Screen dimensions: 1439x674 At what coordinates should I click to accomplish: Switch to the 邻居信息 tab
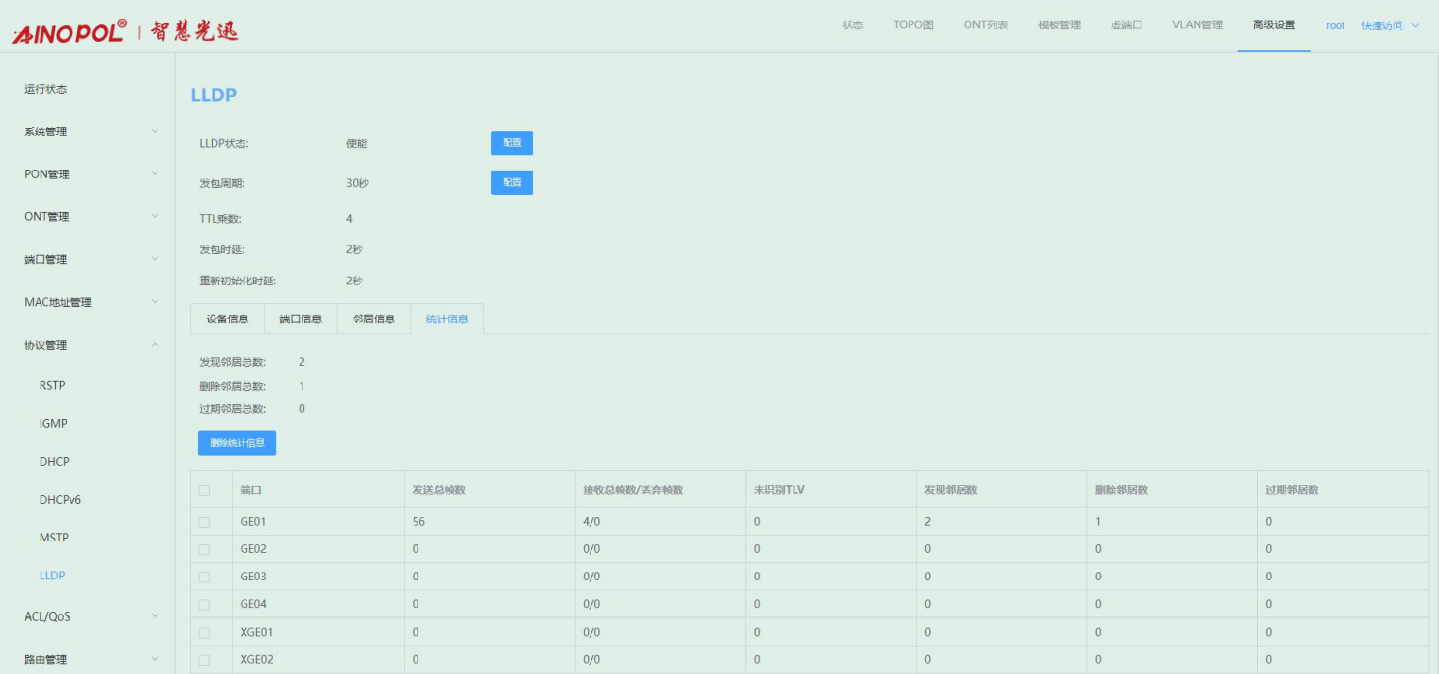373,319
